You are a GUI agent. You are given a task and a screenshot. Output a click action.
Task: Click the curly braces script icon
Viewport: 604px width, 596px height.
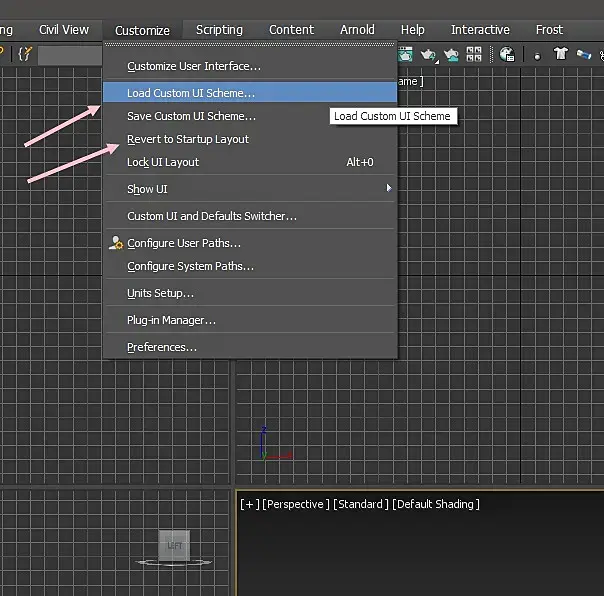pyautogui.click(x=24, y=54)
